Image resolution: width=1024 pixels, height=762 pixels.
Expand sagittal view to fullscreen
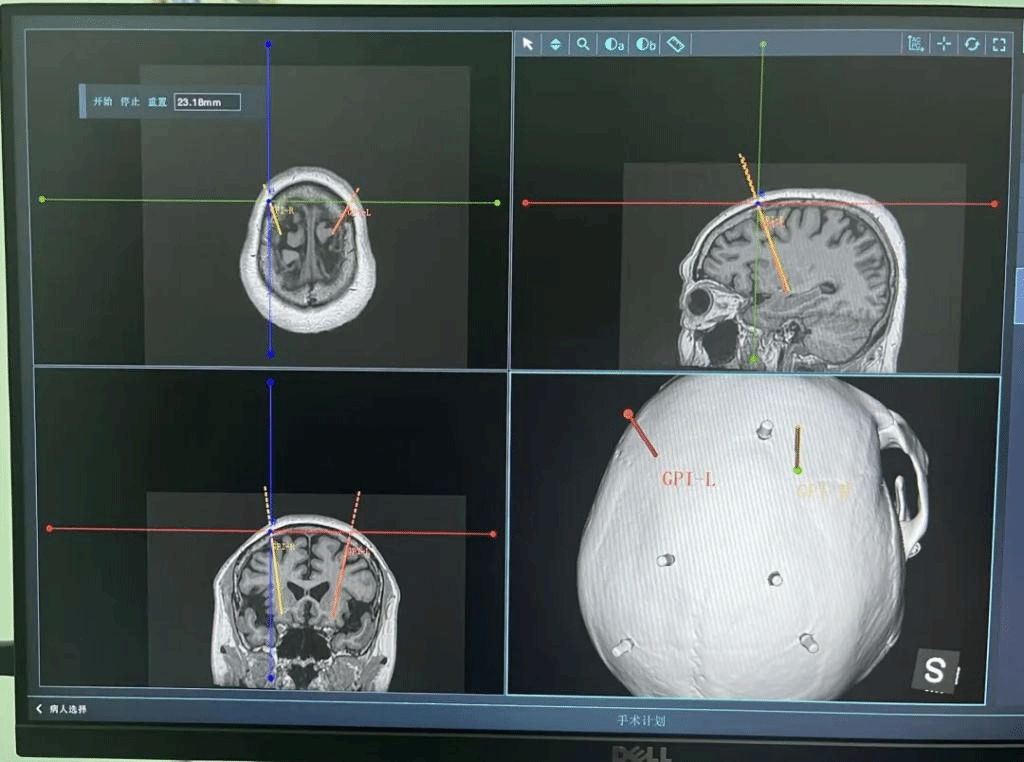pyautogui.click(x=998, y=44)
